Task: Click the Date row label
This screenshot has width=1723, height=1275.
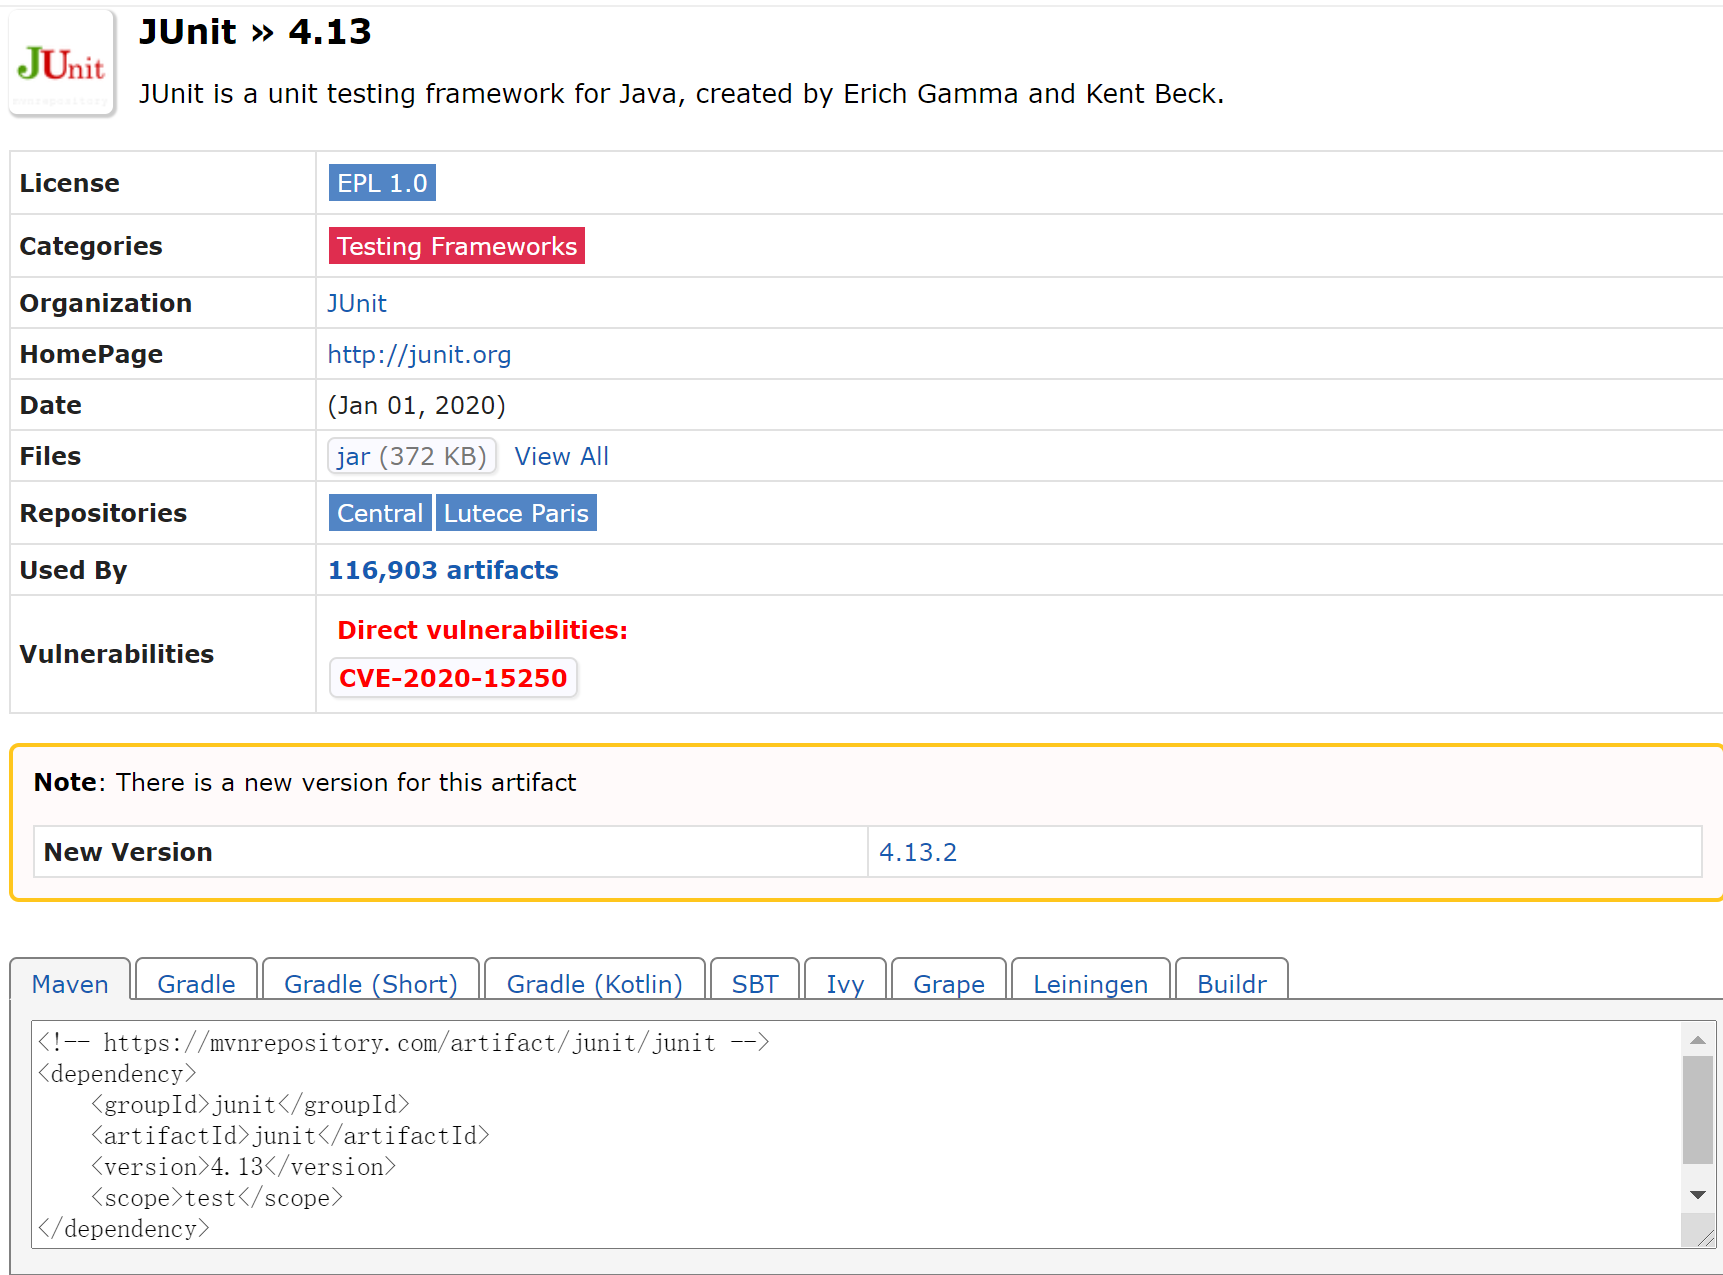Action: point(51,405)
